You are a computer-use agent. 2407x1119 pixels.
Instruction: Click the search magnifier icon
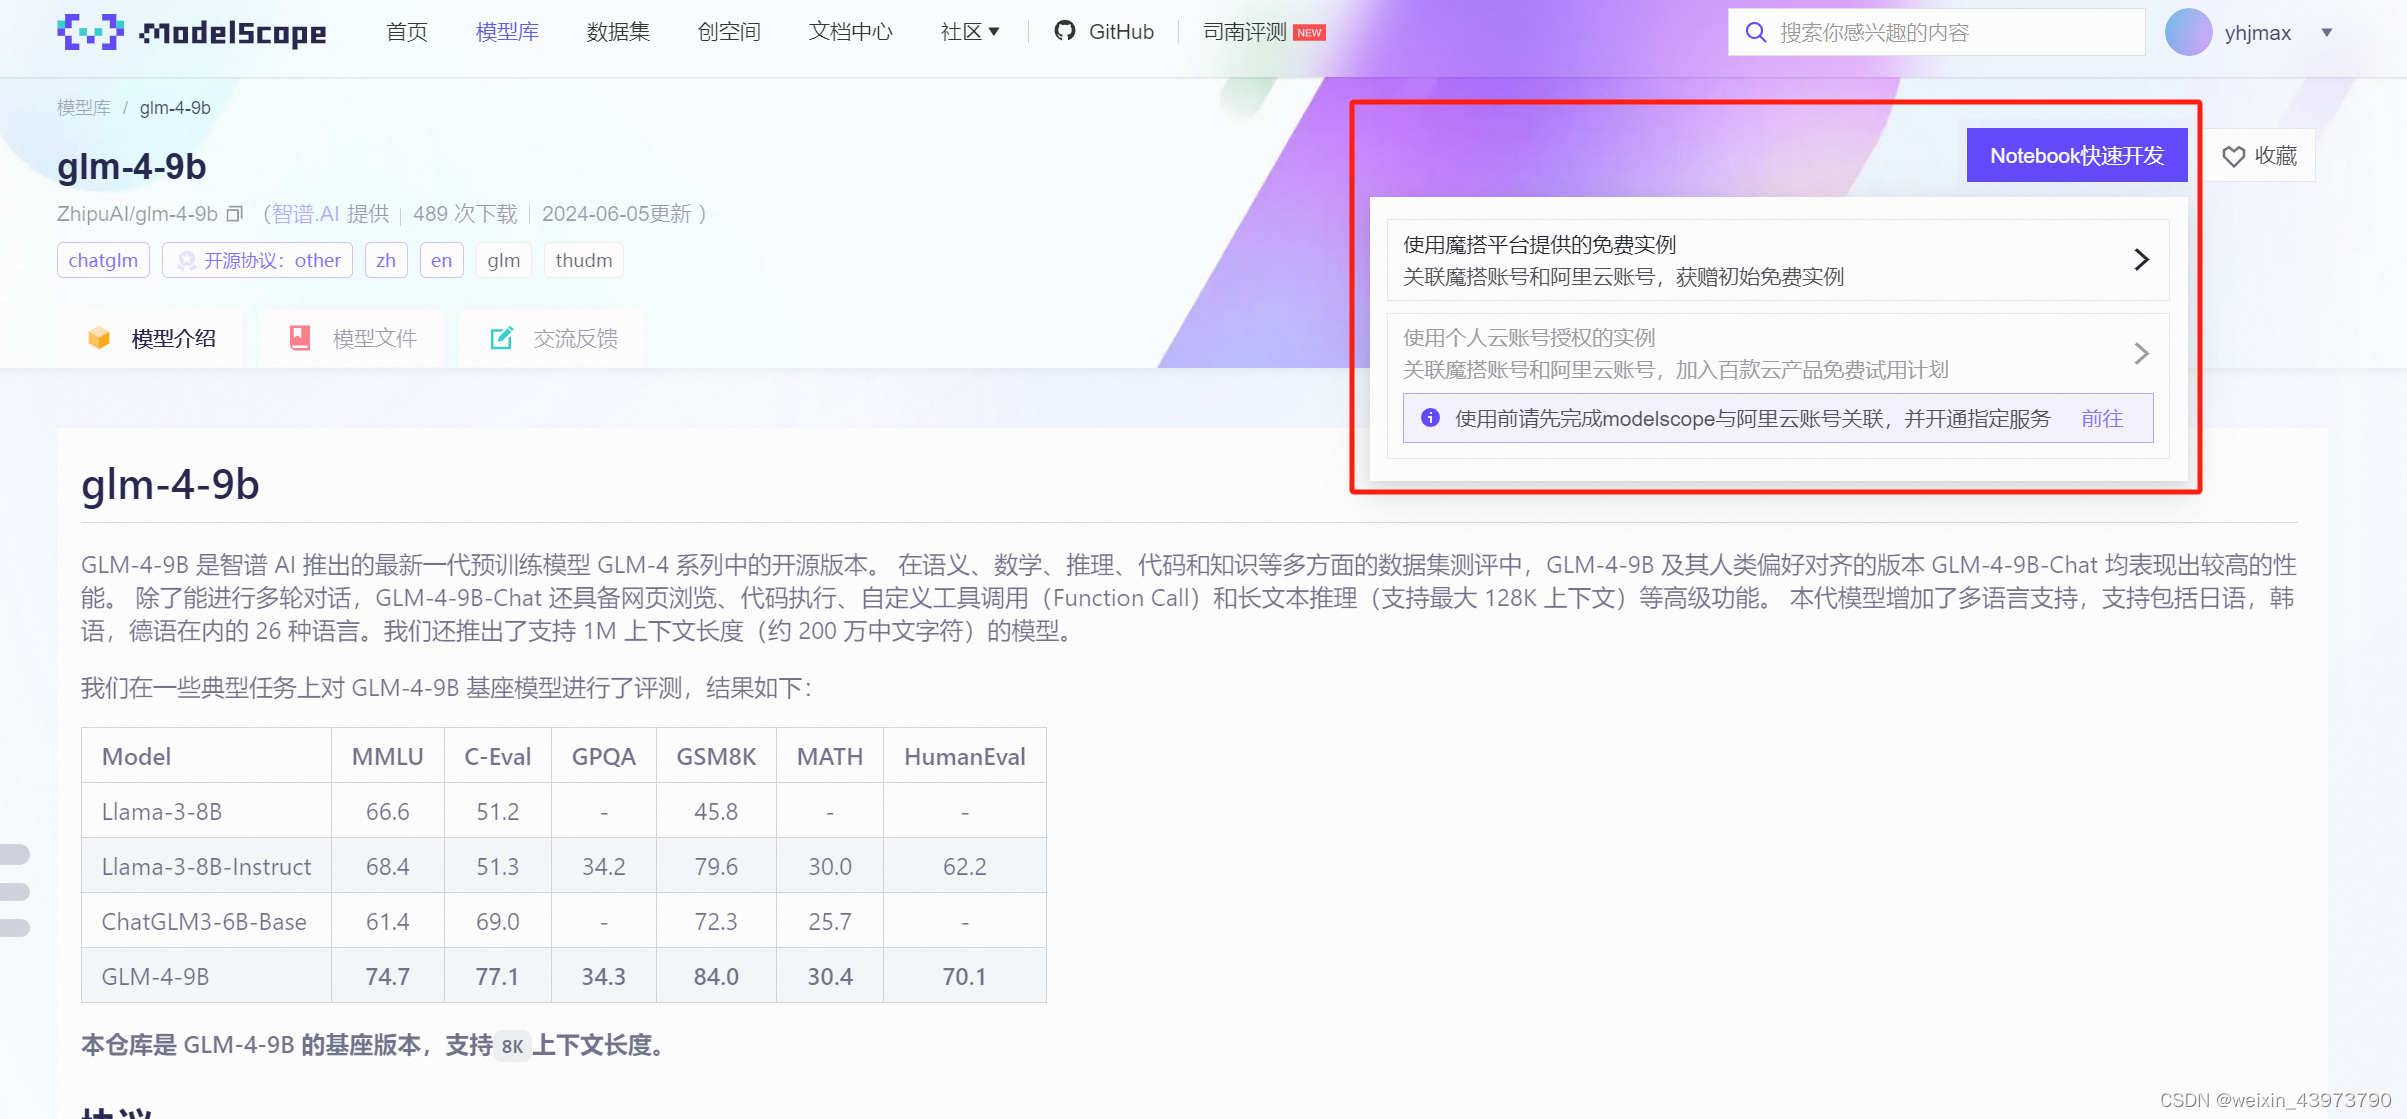click(1755, 32)
